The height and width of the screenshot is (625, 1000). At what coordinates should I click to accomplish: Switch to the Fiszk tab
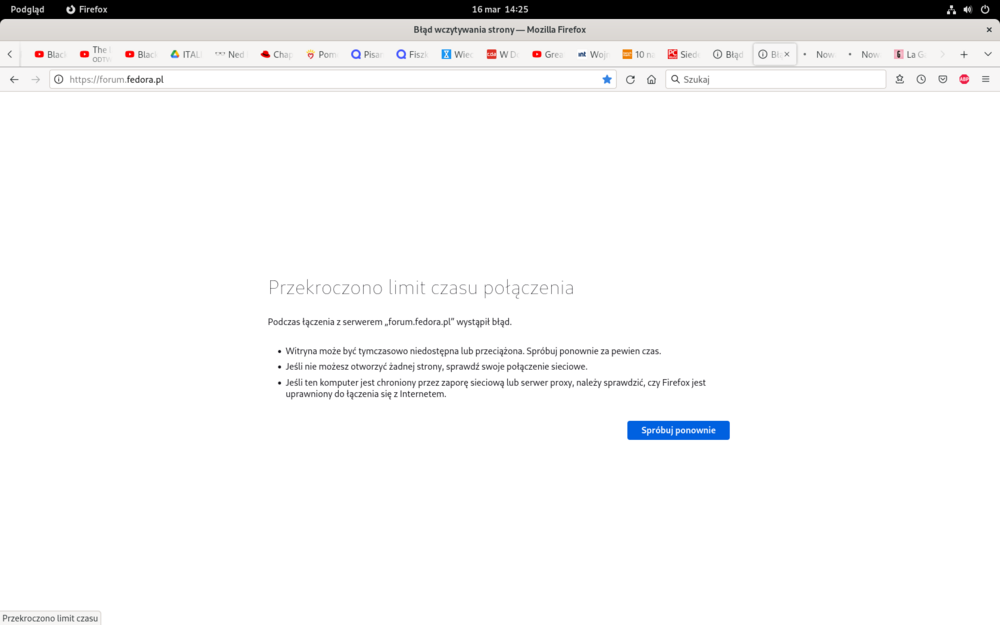(412, 55)
